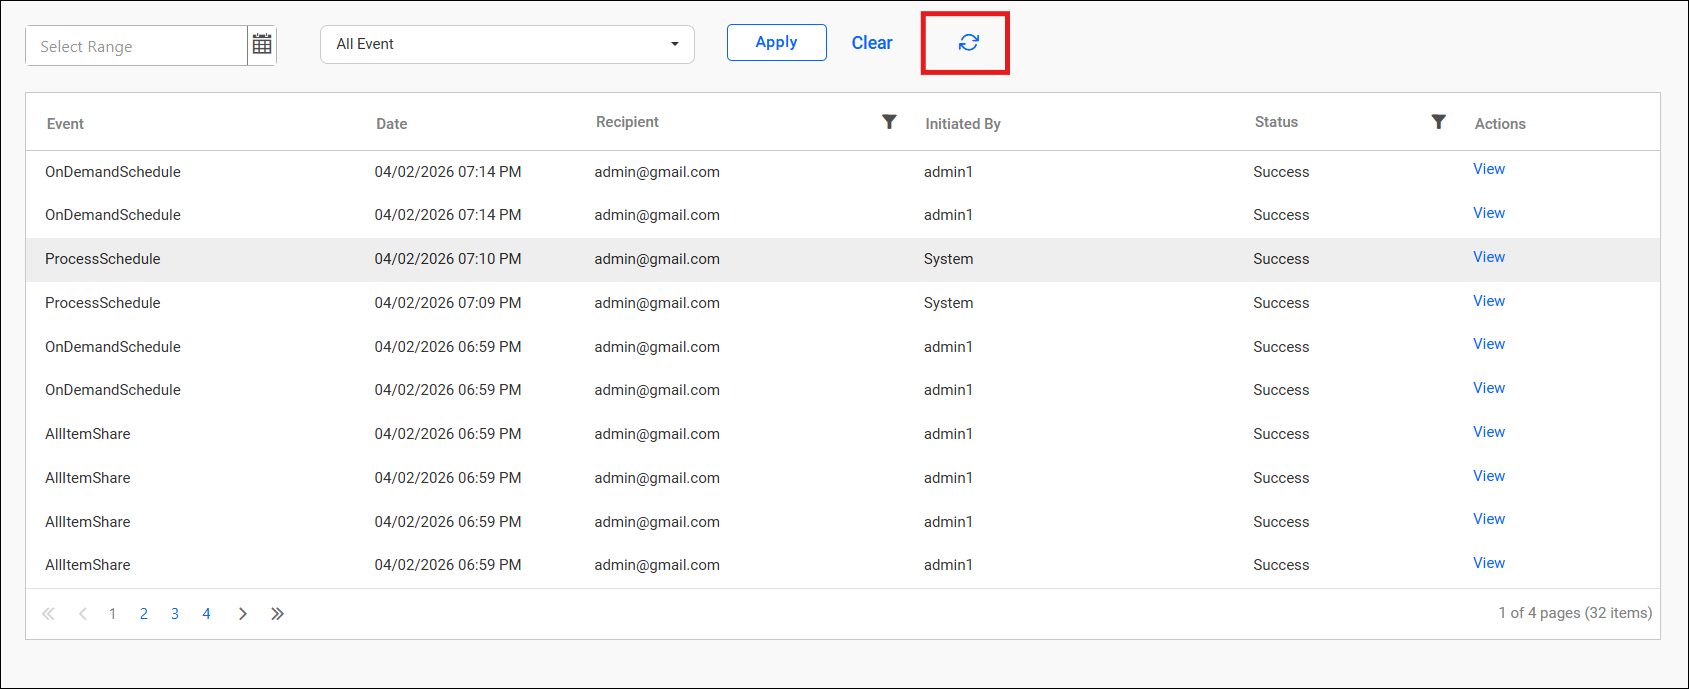1689x689 pixels.
Task: Click the 1 of 4 pages summary
Action: [x=1574, y=613]
